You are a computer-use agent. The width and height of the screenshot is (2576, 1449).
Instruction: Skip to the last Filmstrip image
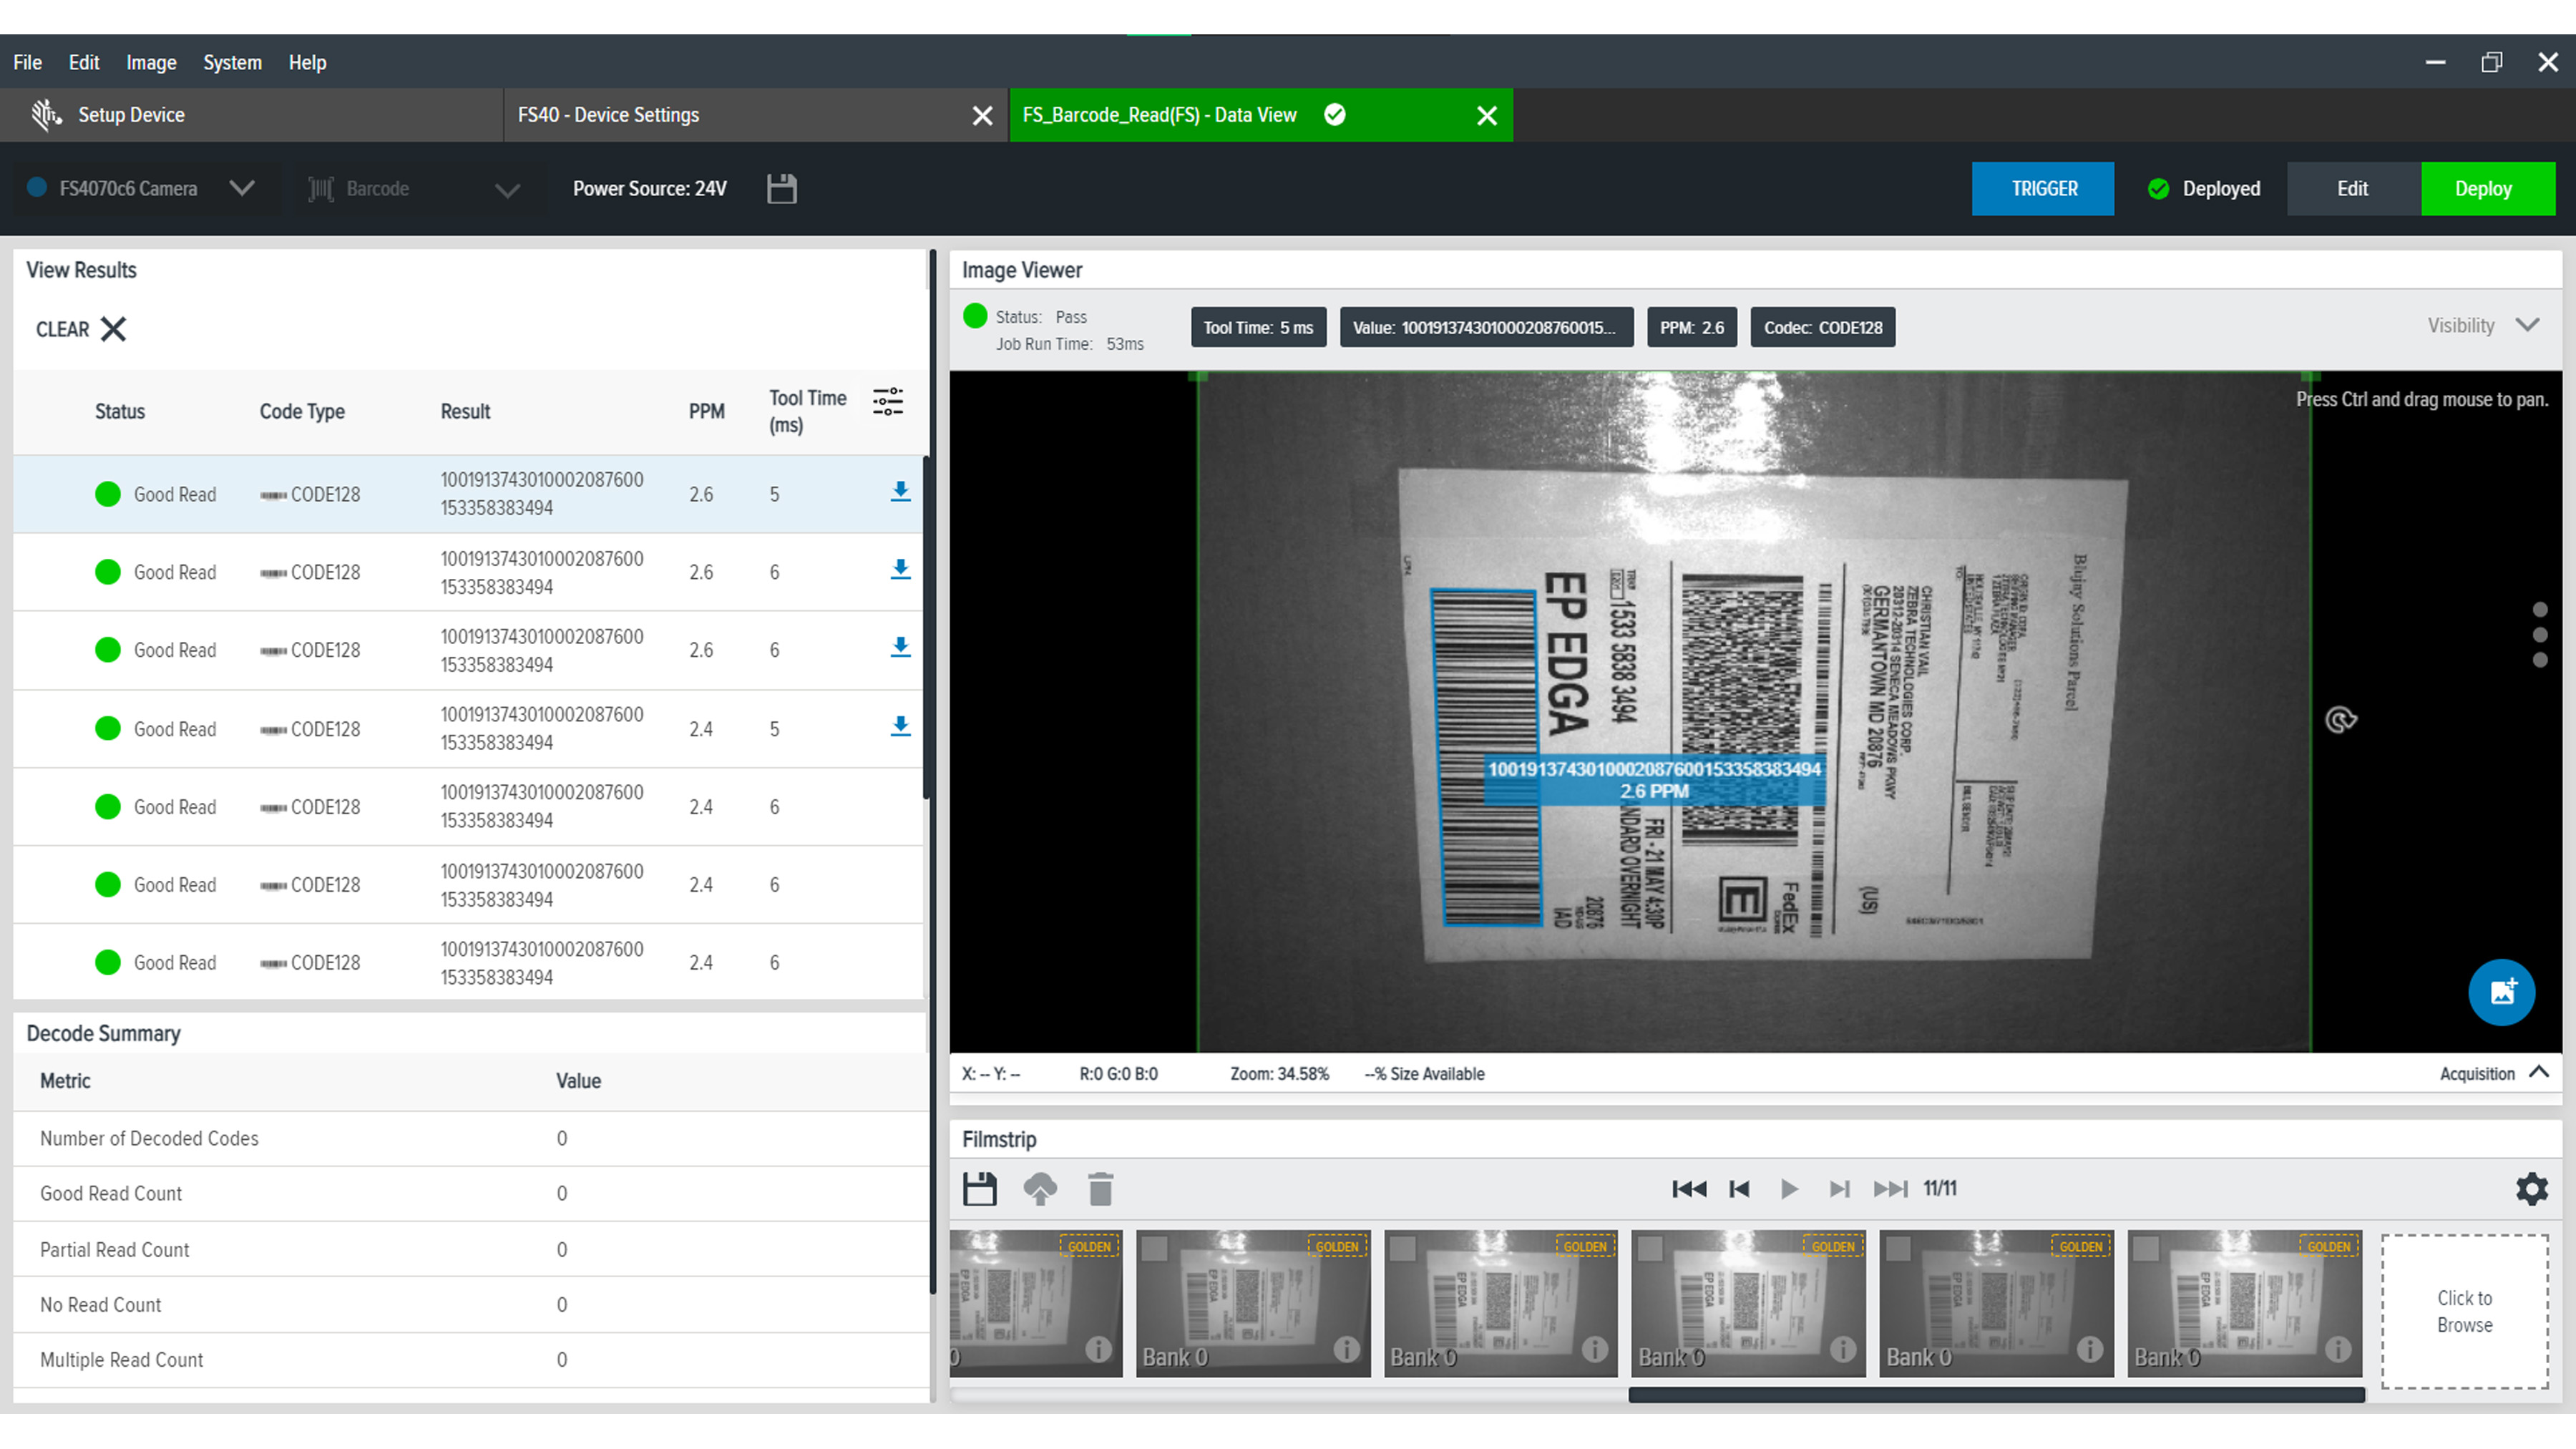[1891, 1189]
